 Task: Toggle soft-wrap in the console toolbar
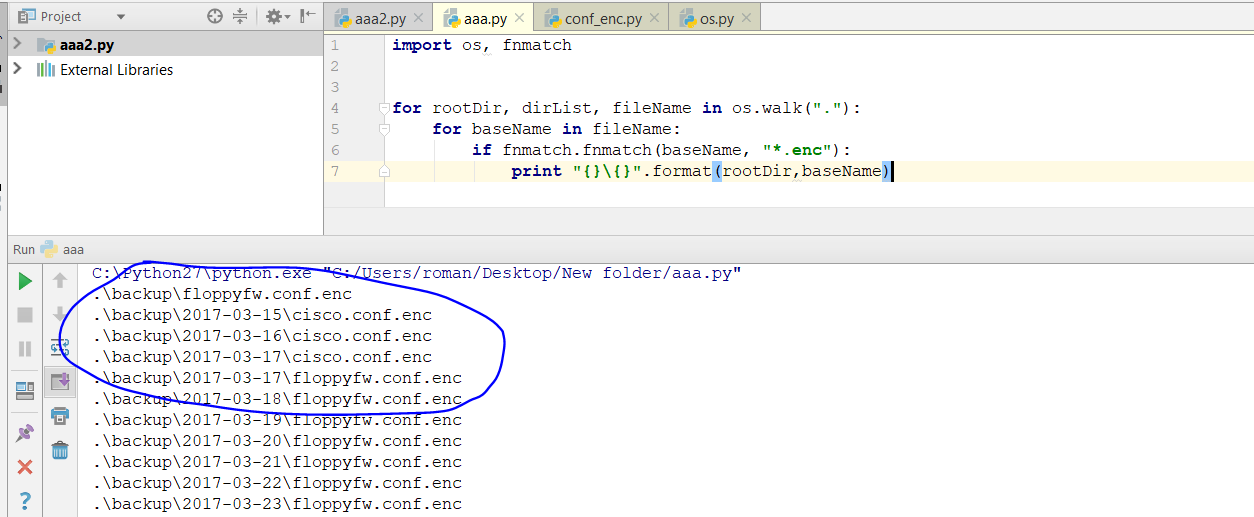(x=60, y=347)
